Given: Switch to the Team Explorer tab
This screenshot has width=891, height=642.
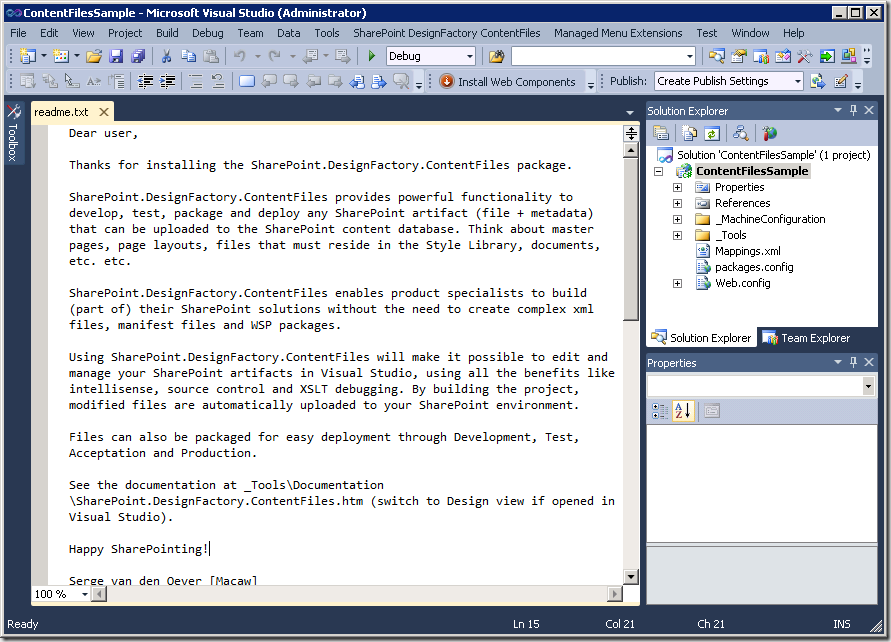Looking at the screenshot, I should coord(806,338).
